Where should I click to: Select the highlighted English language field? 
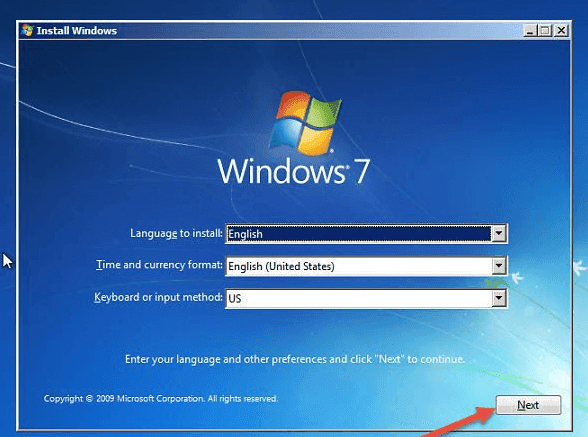click(x=358, y=234)
